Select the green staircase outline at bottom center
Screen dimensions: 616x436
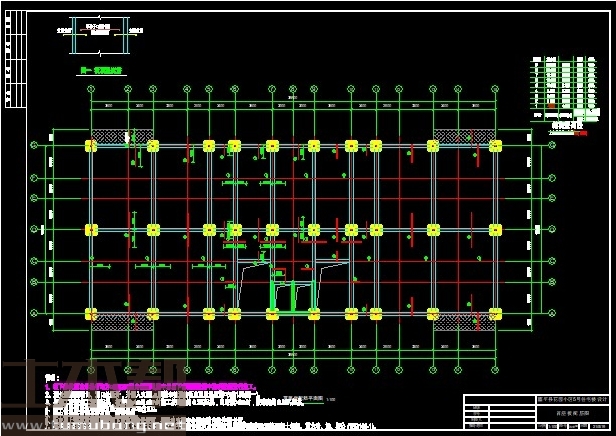[292, 295]
